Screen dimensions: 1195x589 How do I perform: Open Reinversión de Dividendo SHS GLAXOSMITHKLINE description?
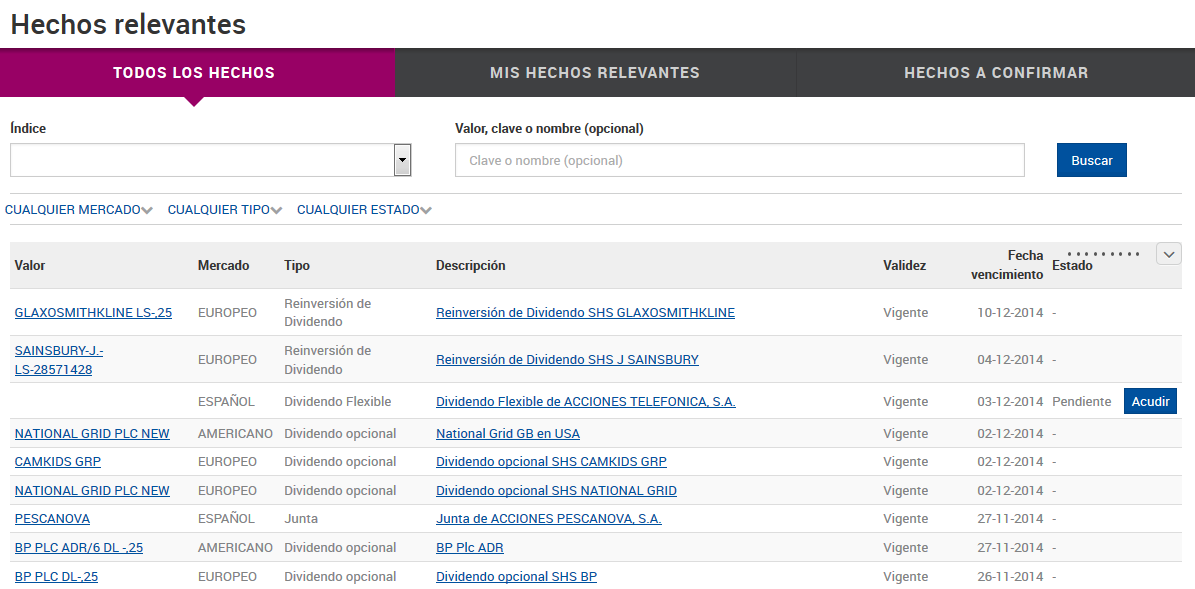tap(585, 312)
